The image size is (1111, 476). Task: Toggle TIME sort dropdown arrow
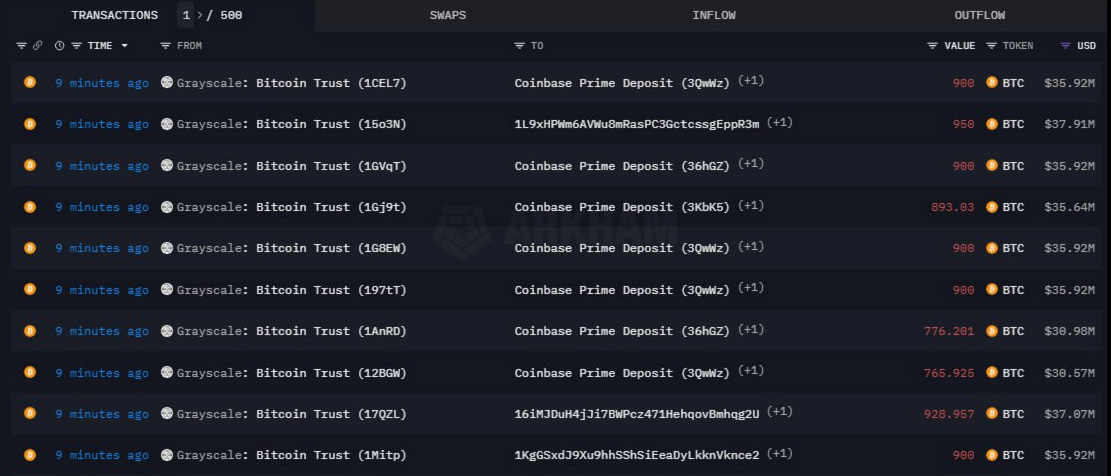click(x=125, y=45)
